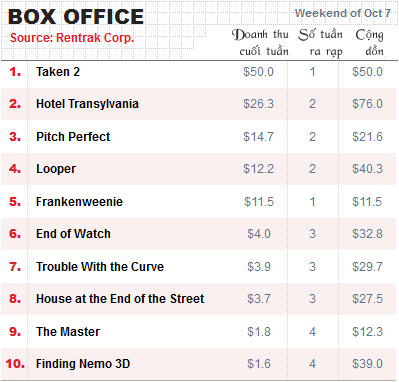Click the Doanh thu cuối tuần column header

tap(260, 43)
